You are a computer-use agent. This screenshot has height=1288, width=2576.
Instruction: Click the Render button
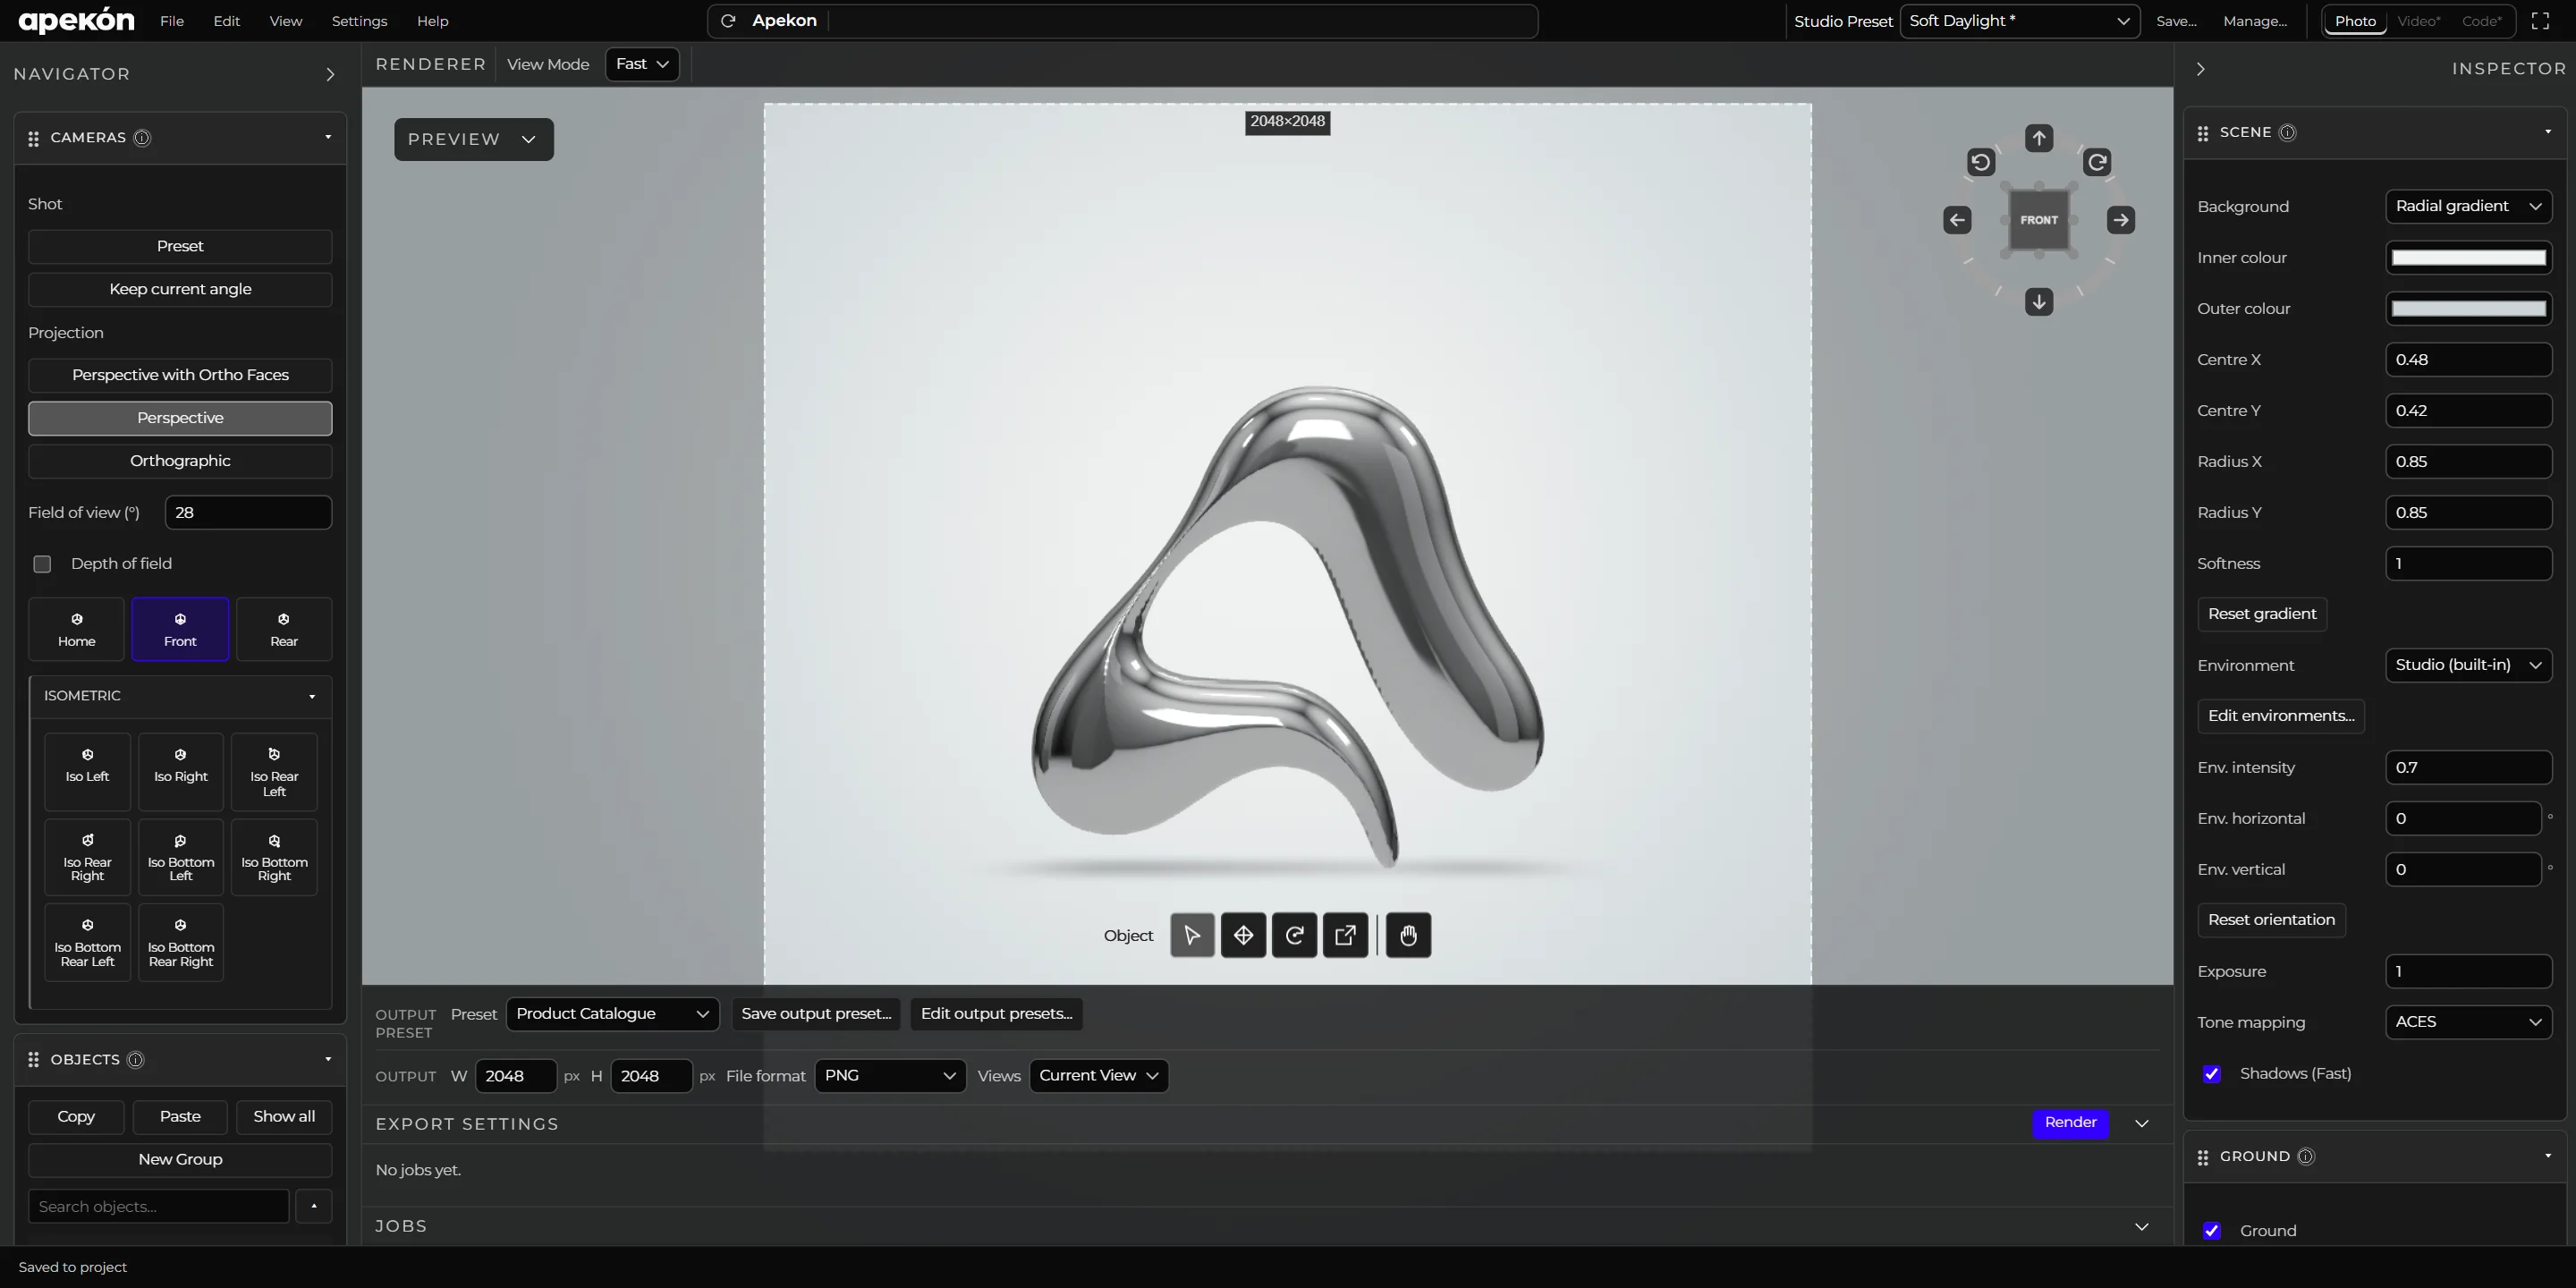[2070, 1123]
